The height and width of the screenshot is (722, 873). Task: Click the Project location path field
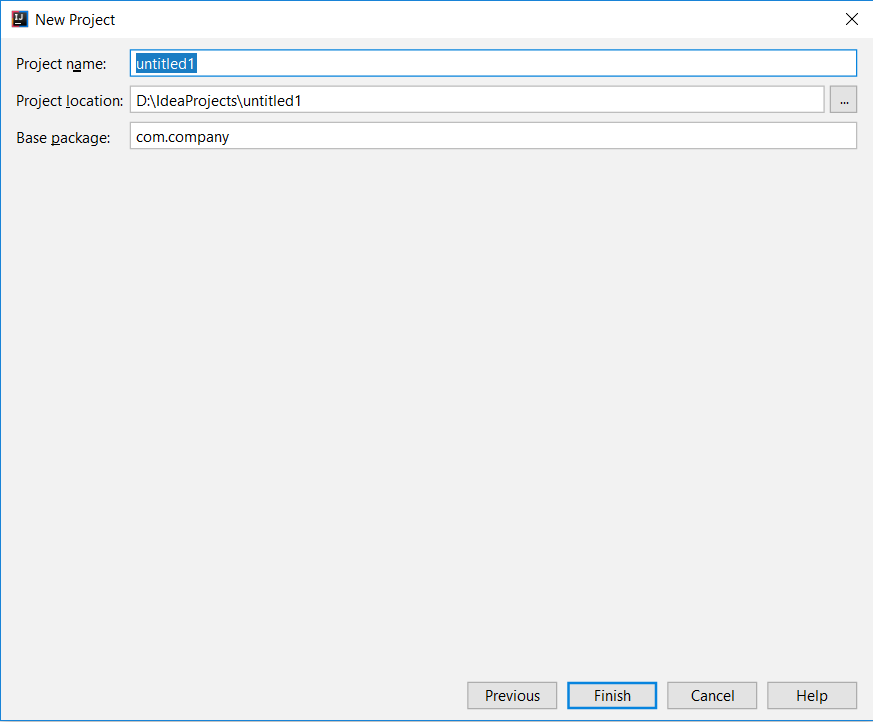tap(450, 99)
